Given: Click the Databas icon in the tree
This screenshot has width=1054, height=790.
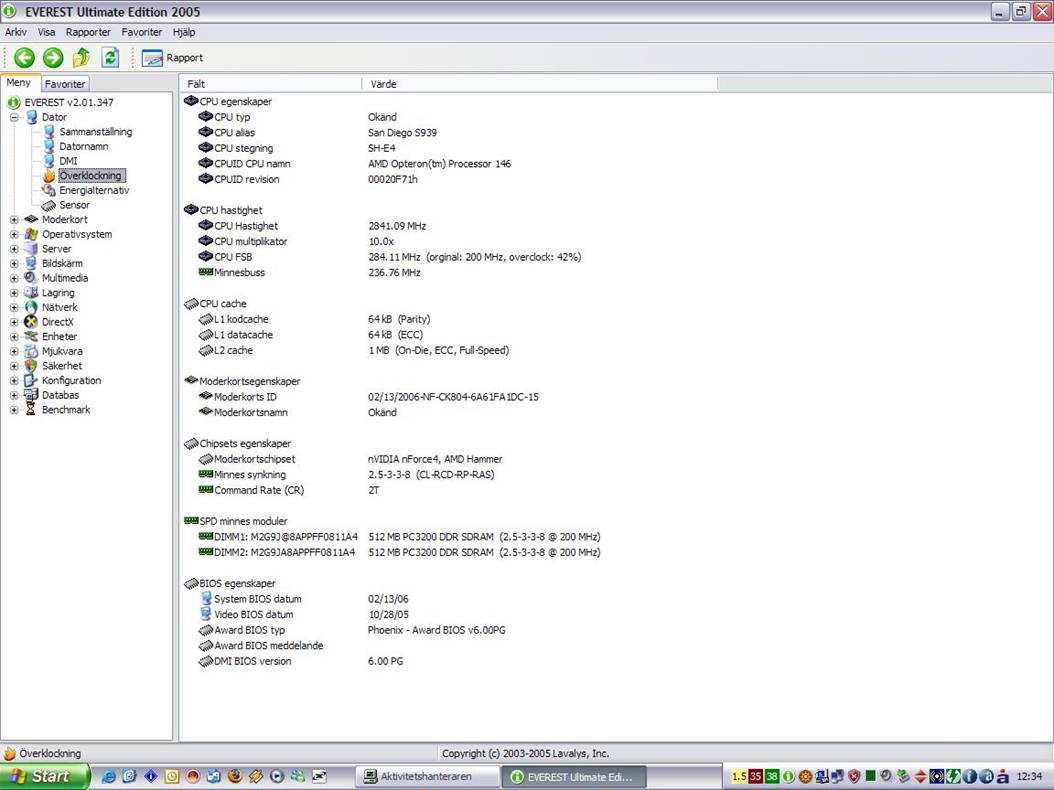Looking at the screenshot, I should click(x=31, y=395).
